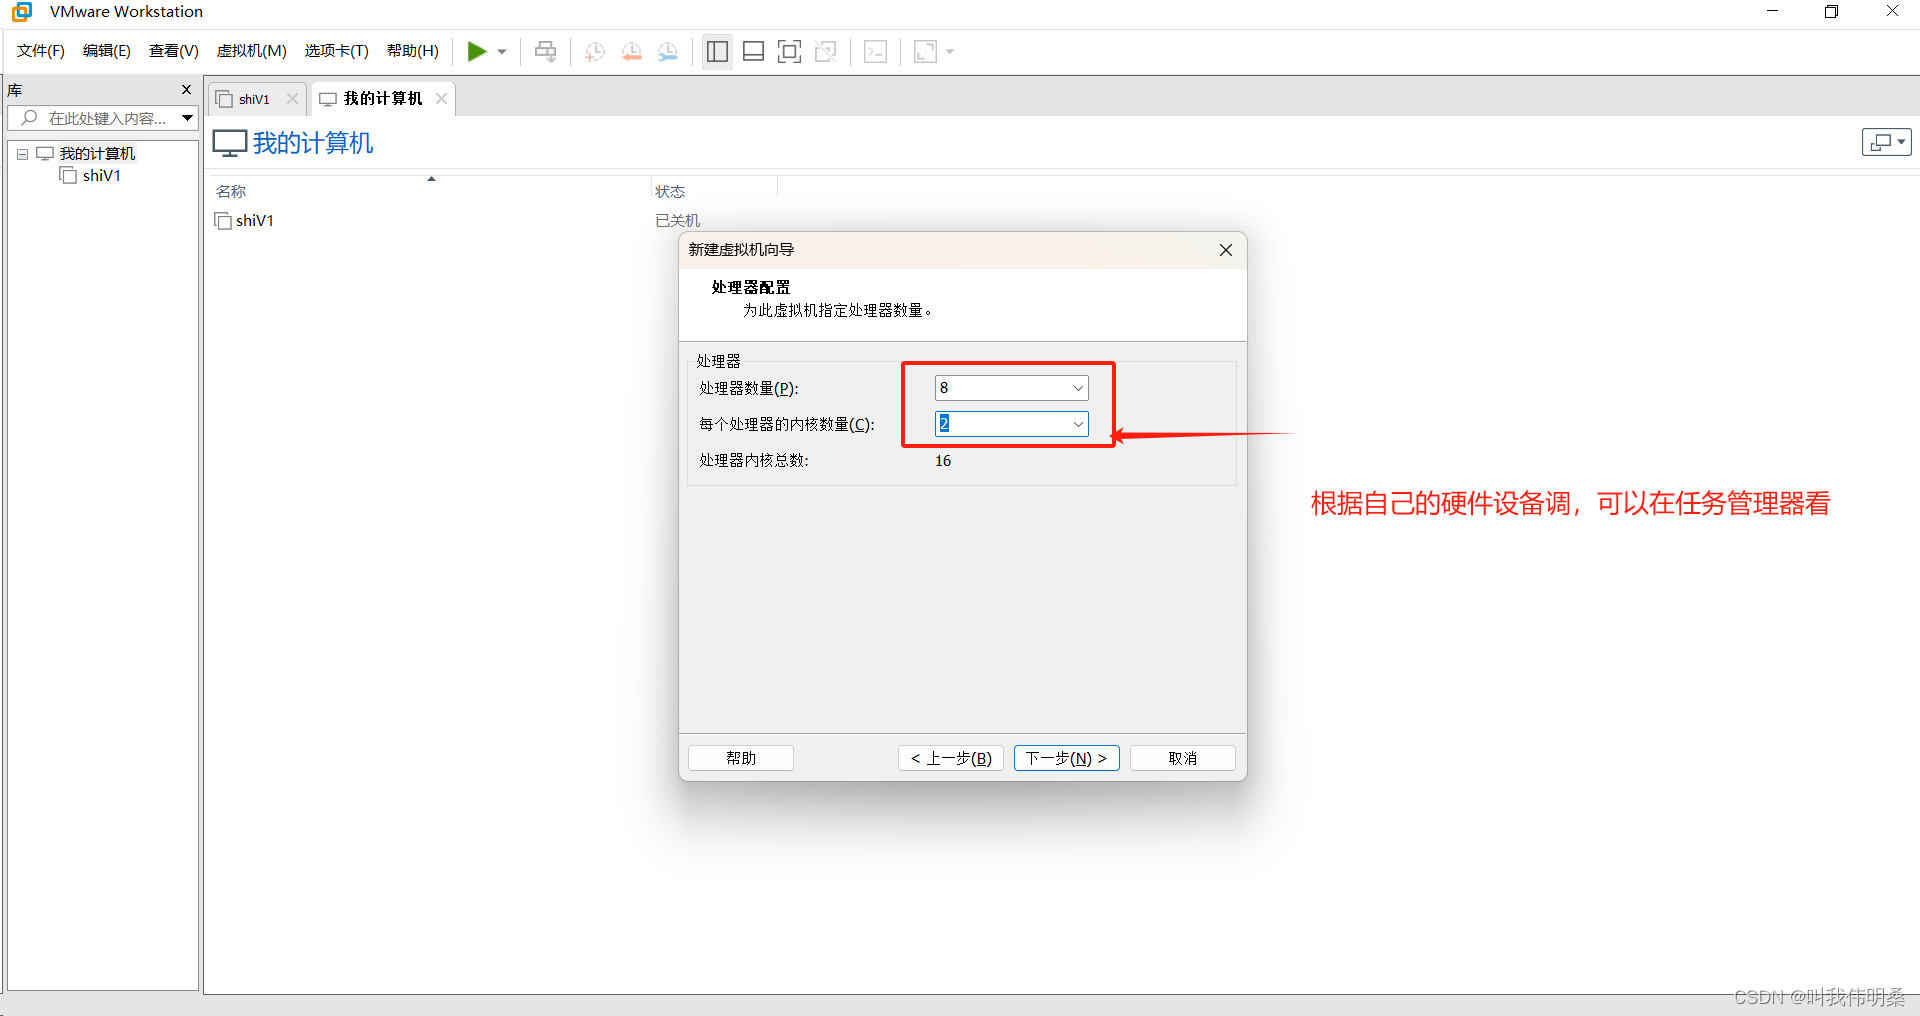
Task: Click the green power-on play icon
Action: tap(477, 51)
